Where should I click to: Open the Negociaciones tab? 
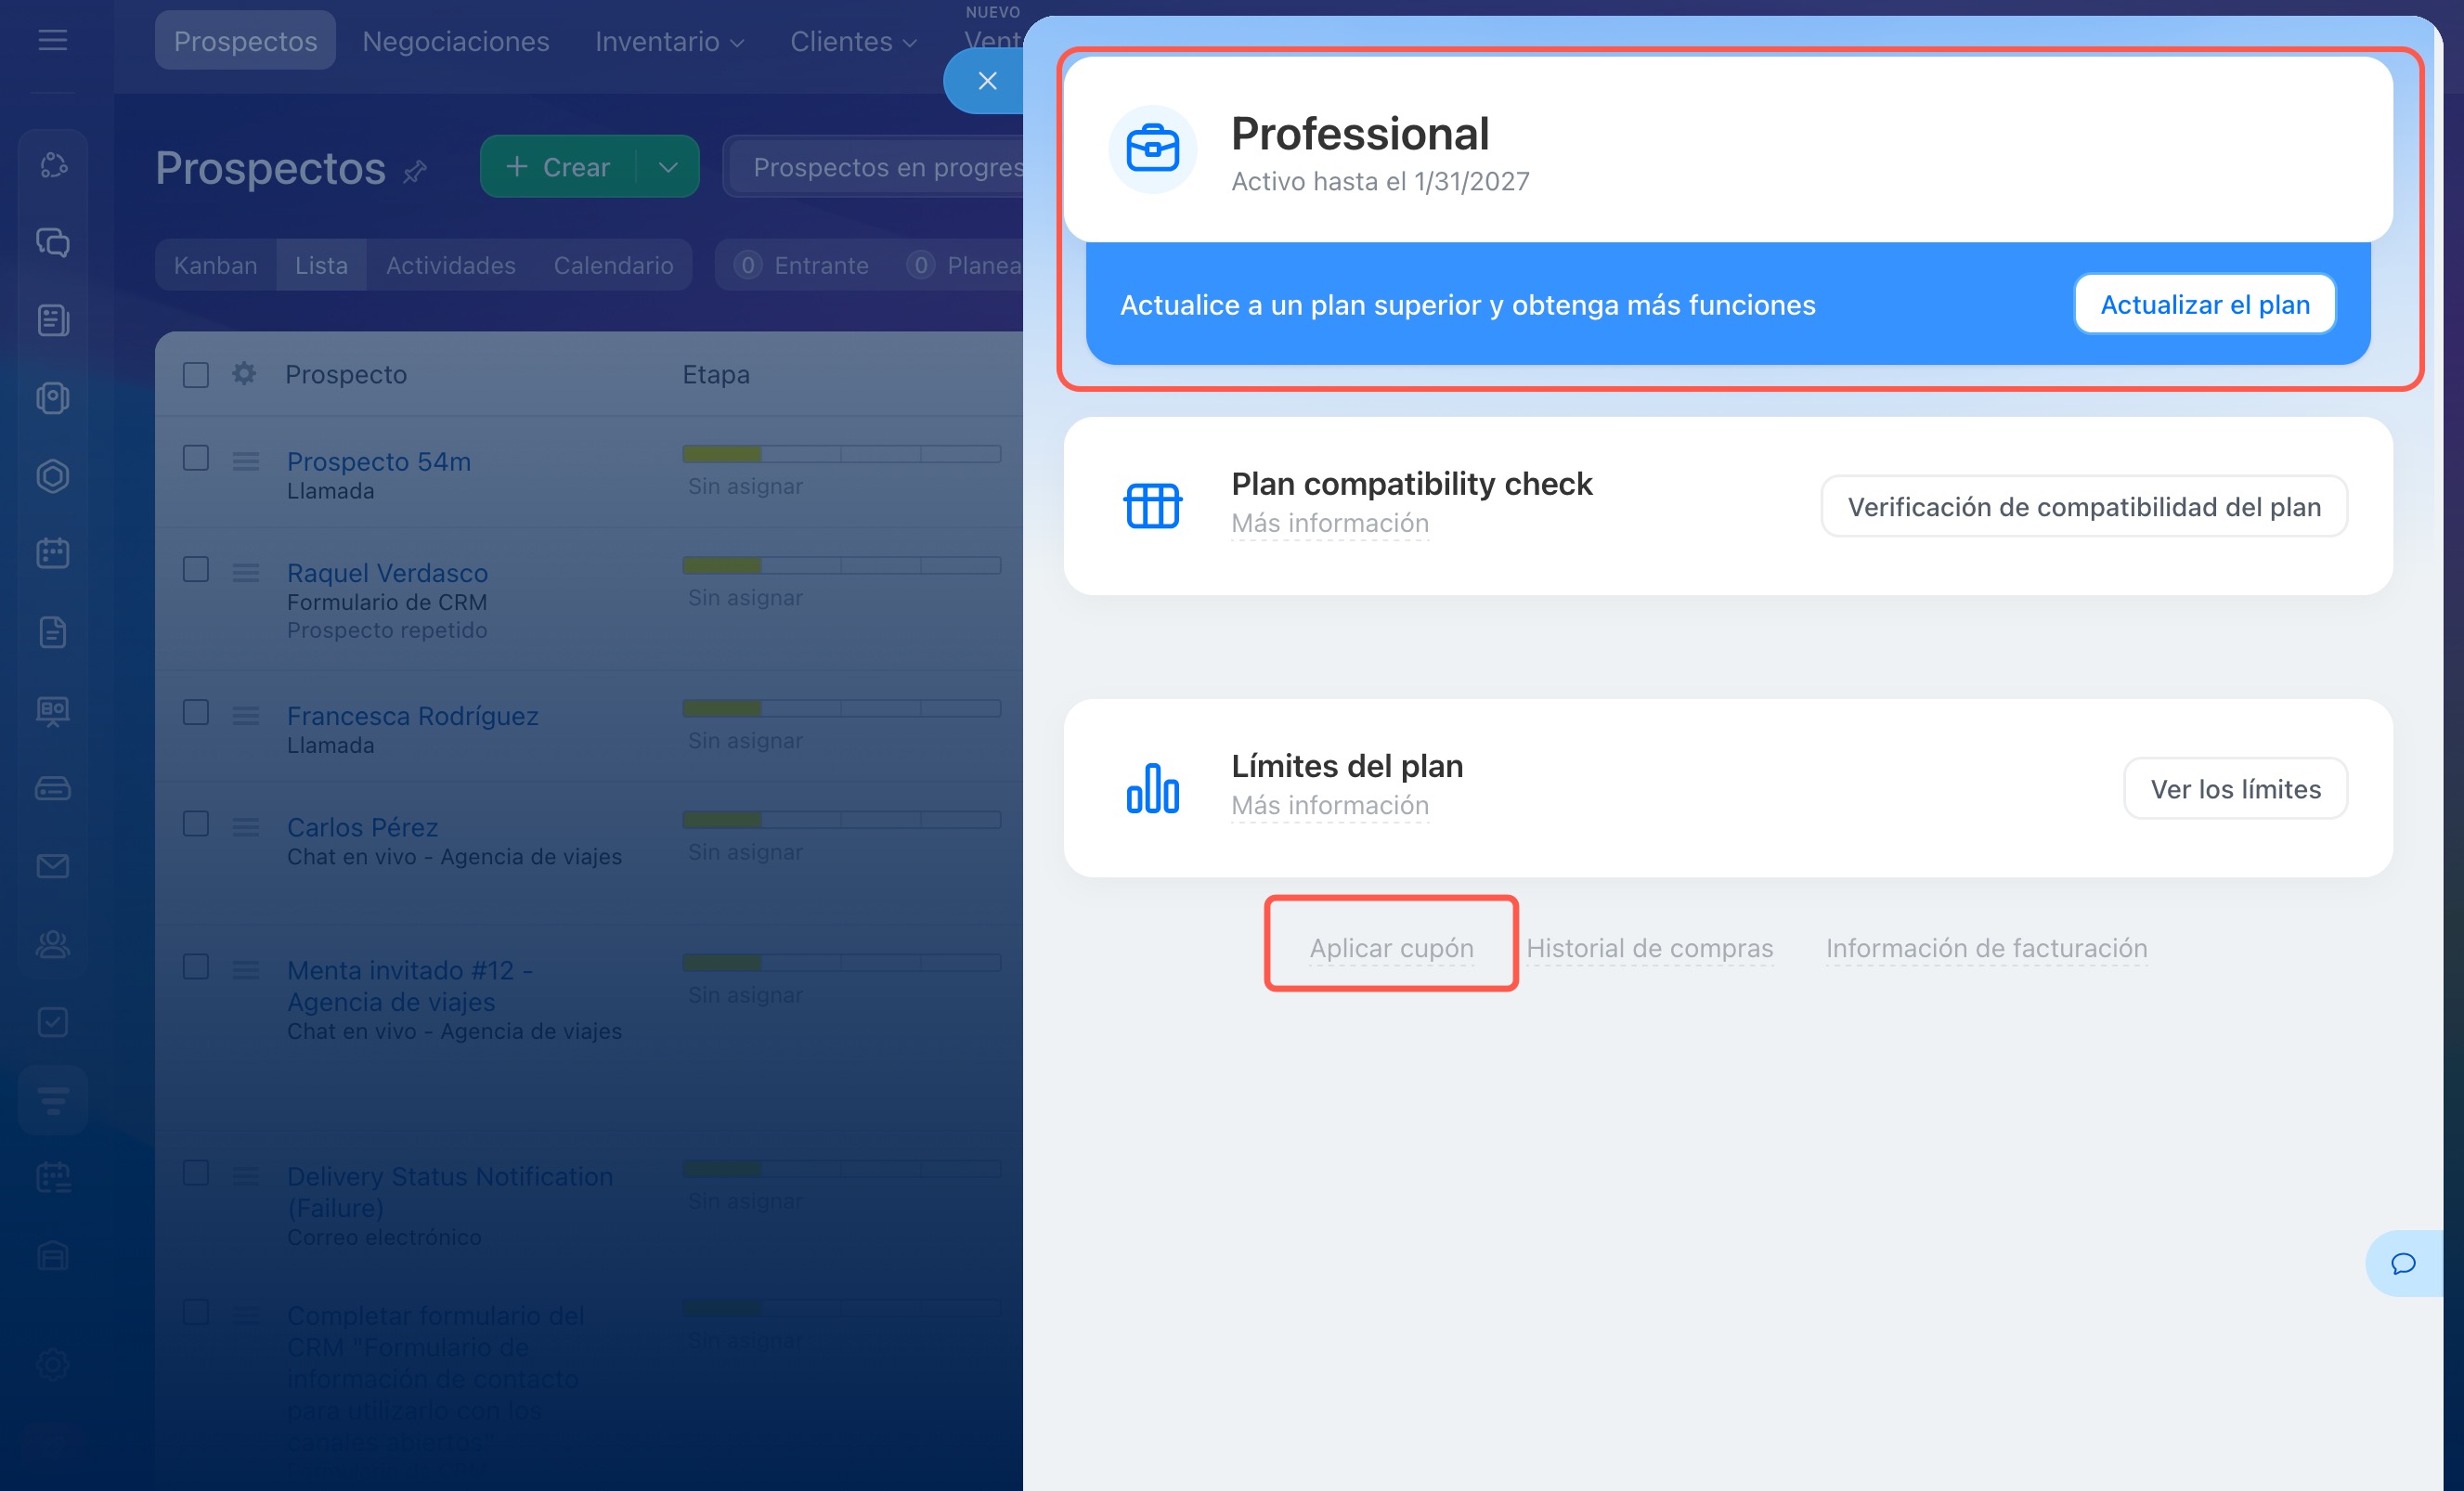click(455, 42)
